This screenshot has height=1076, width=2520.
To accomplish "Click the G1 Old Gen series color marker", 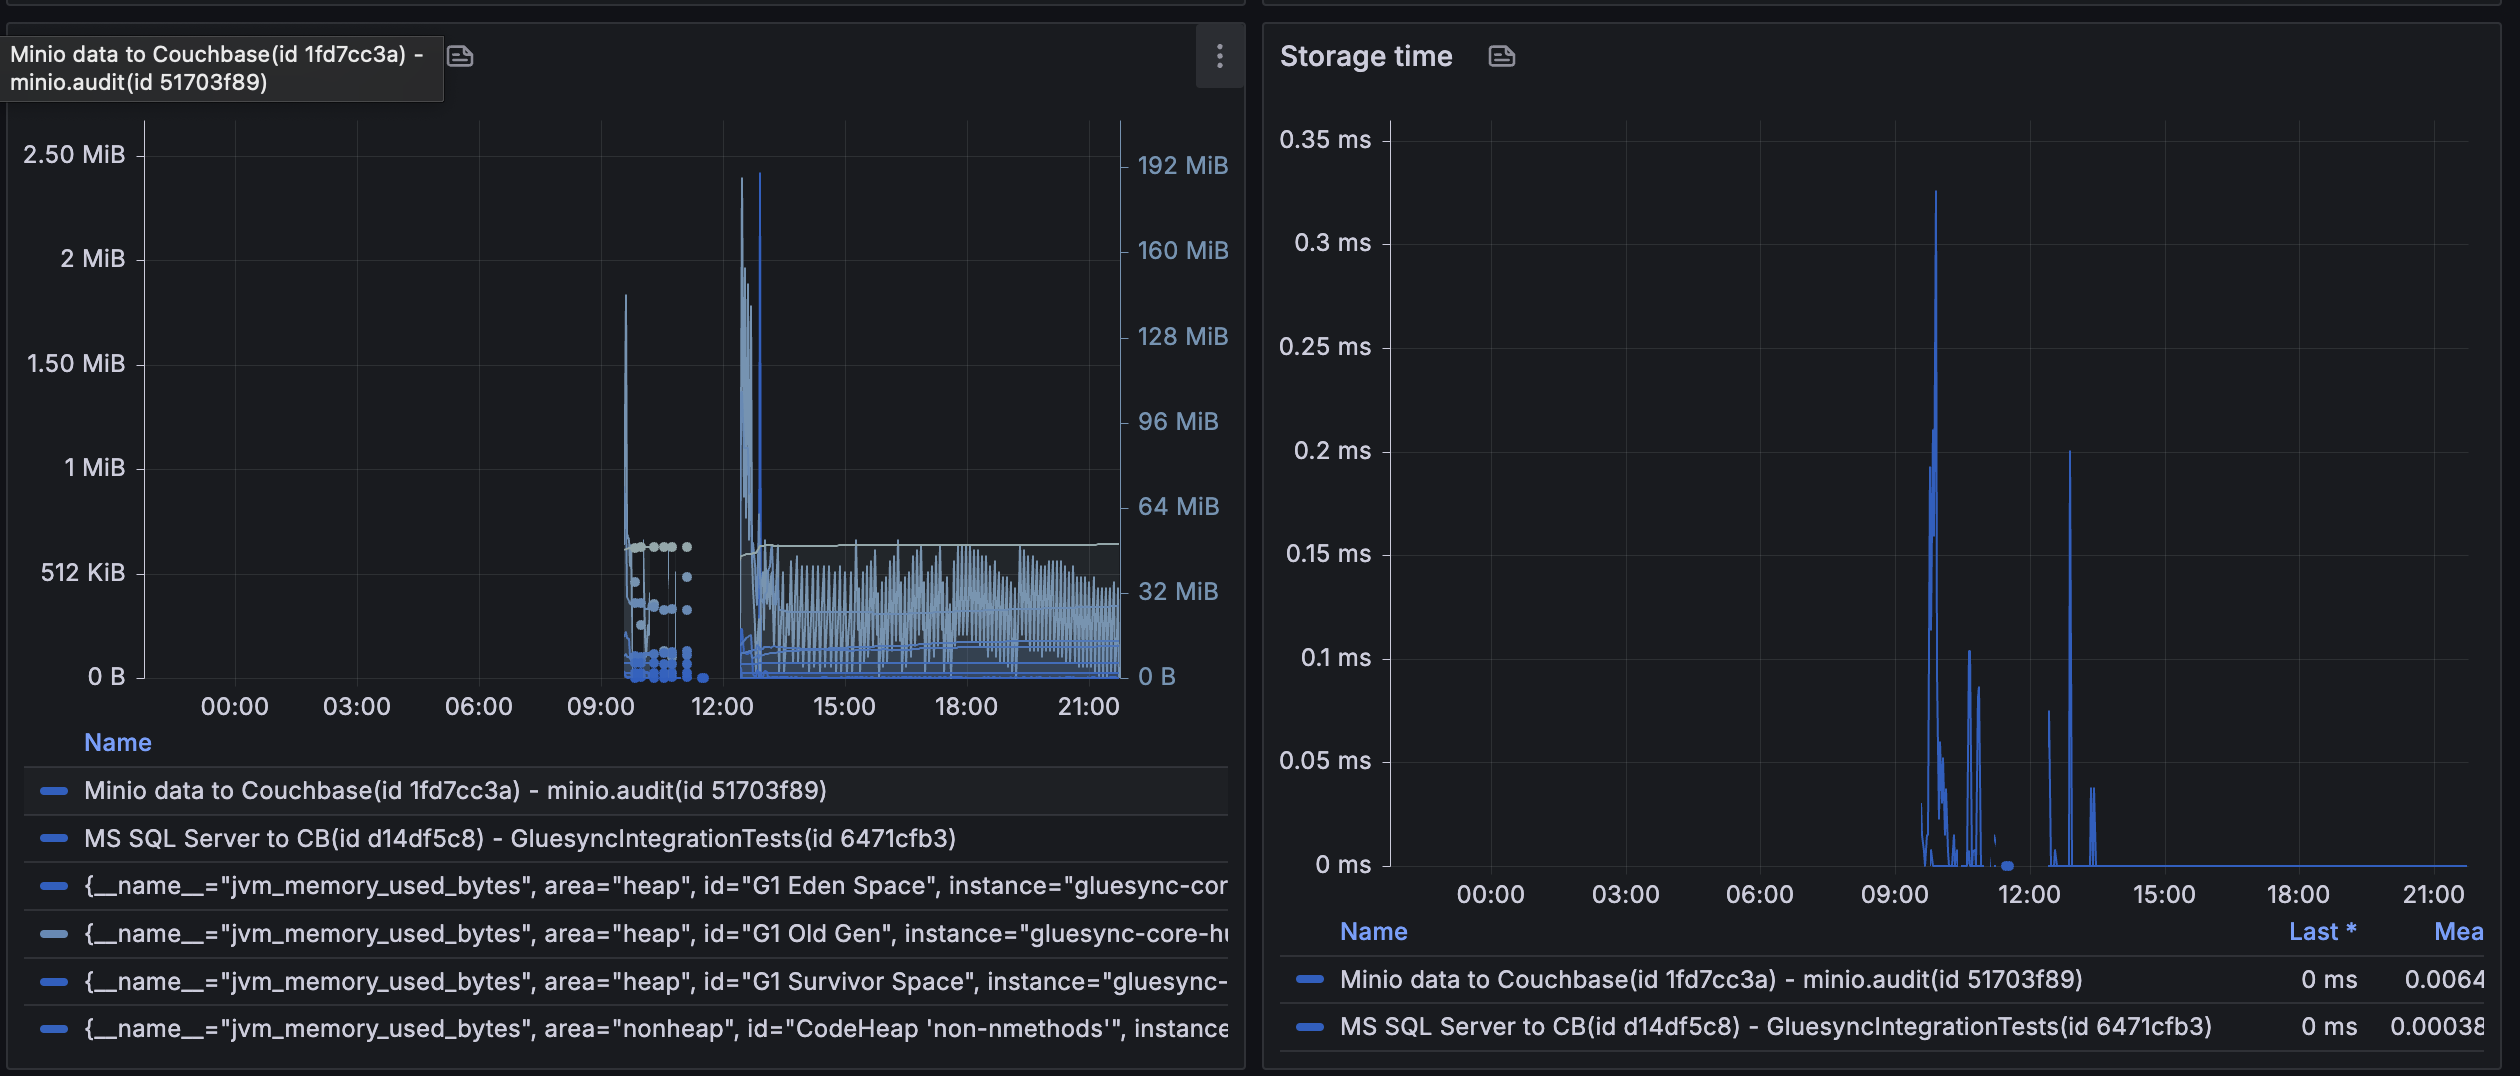I will 54,934.
